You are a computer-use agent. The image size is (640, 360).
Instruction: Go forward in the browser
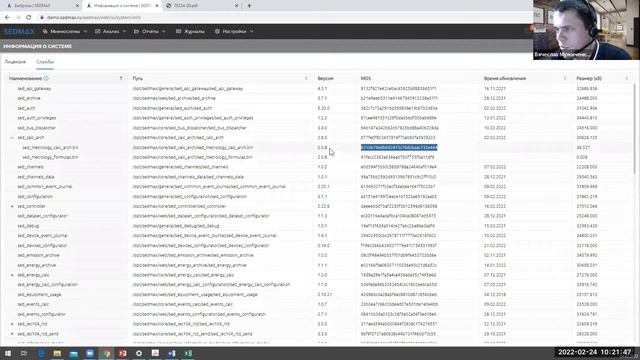point(18,18)
